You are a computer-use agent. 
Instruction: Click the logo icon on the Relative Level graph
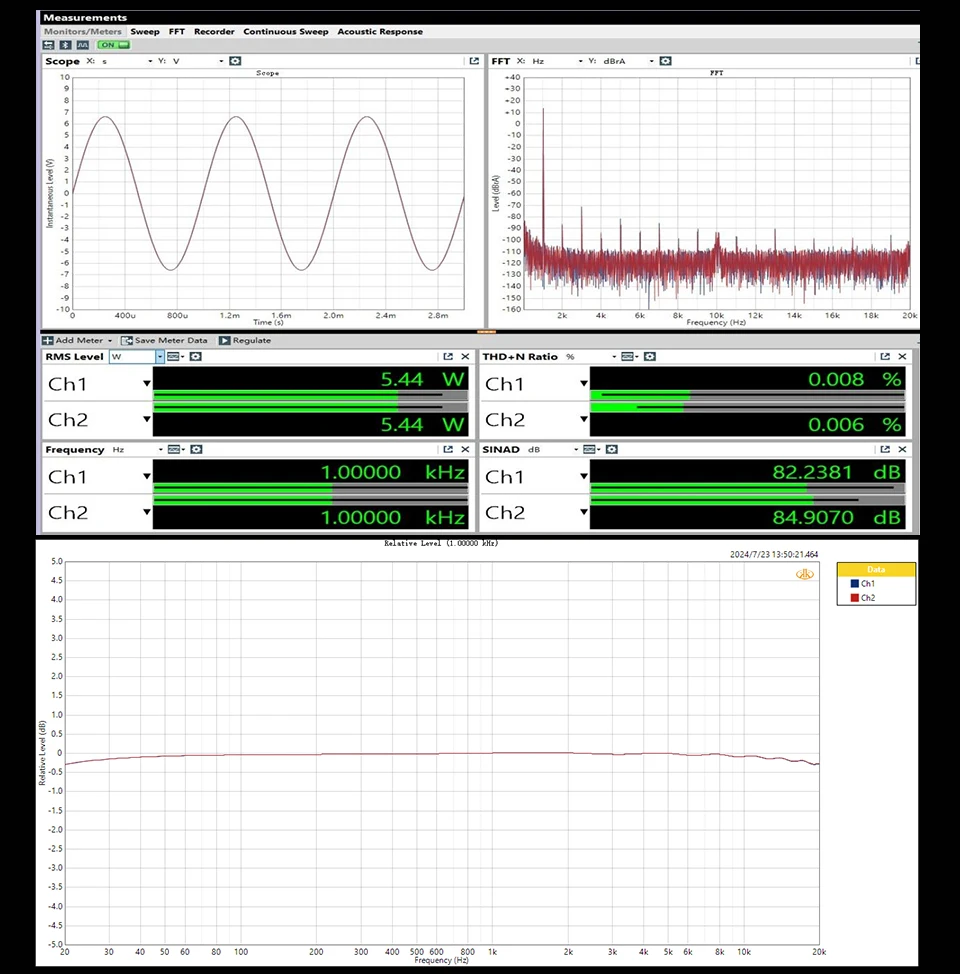[x=805, y=574]
